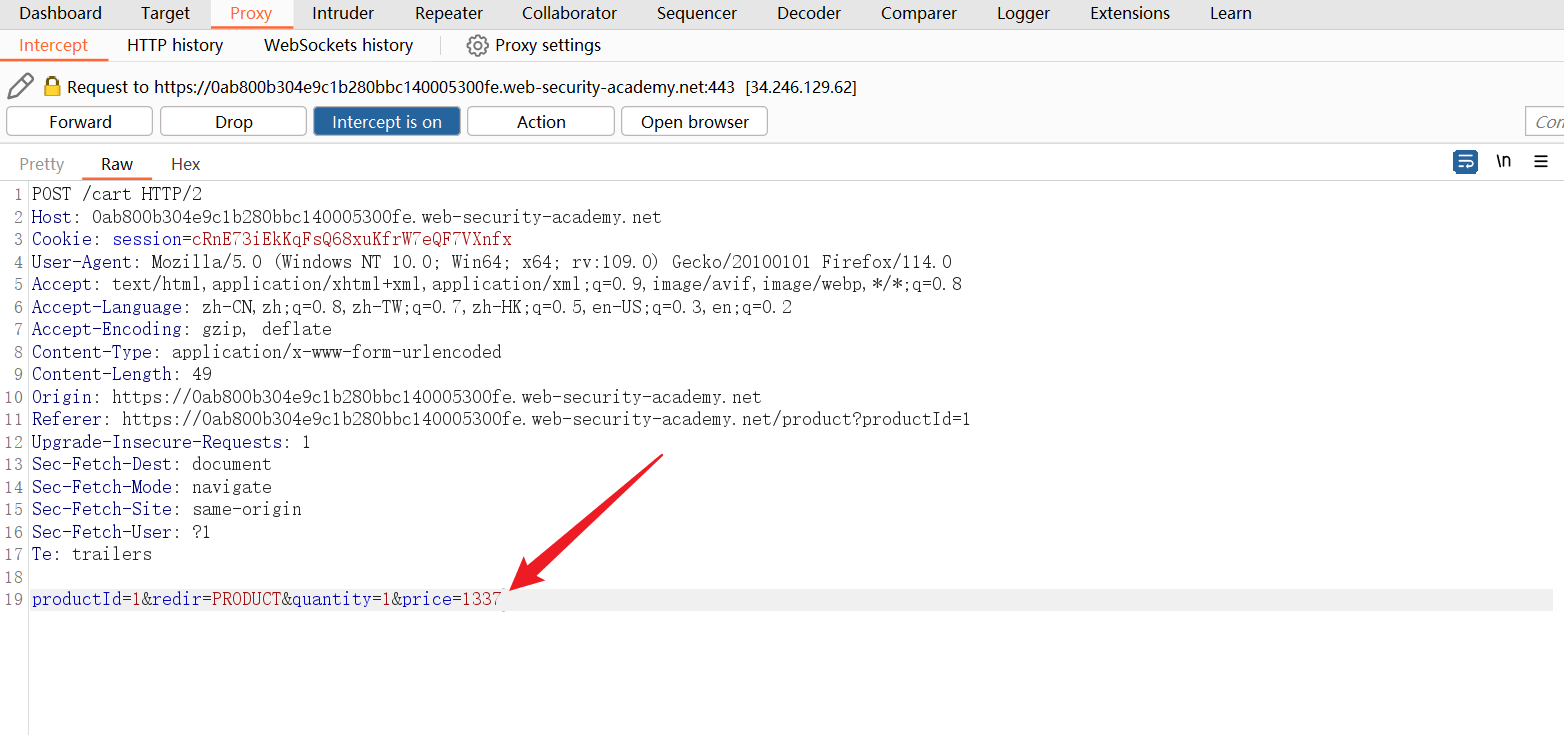Turn off the Intercept is on toggle
The image size is (1564, 735).
[x=386, y=122]
